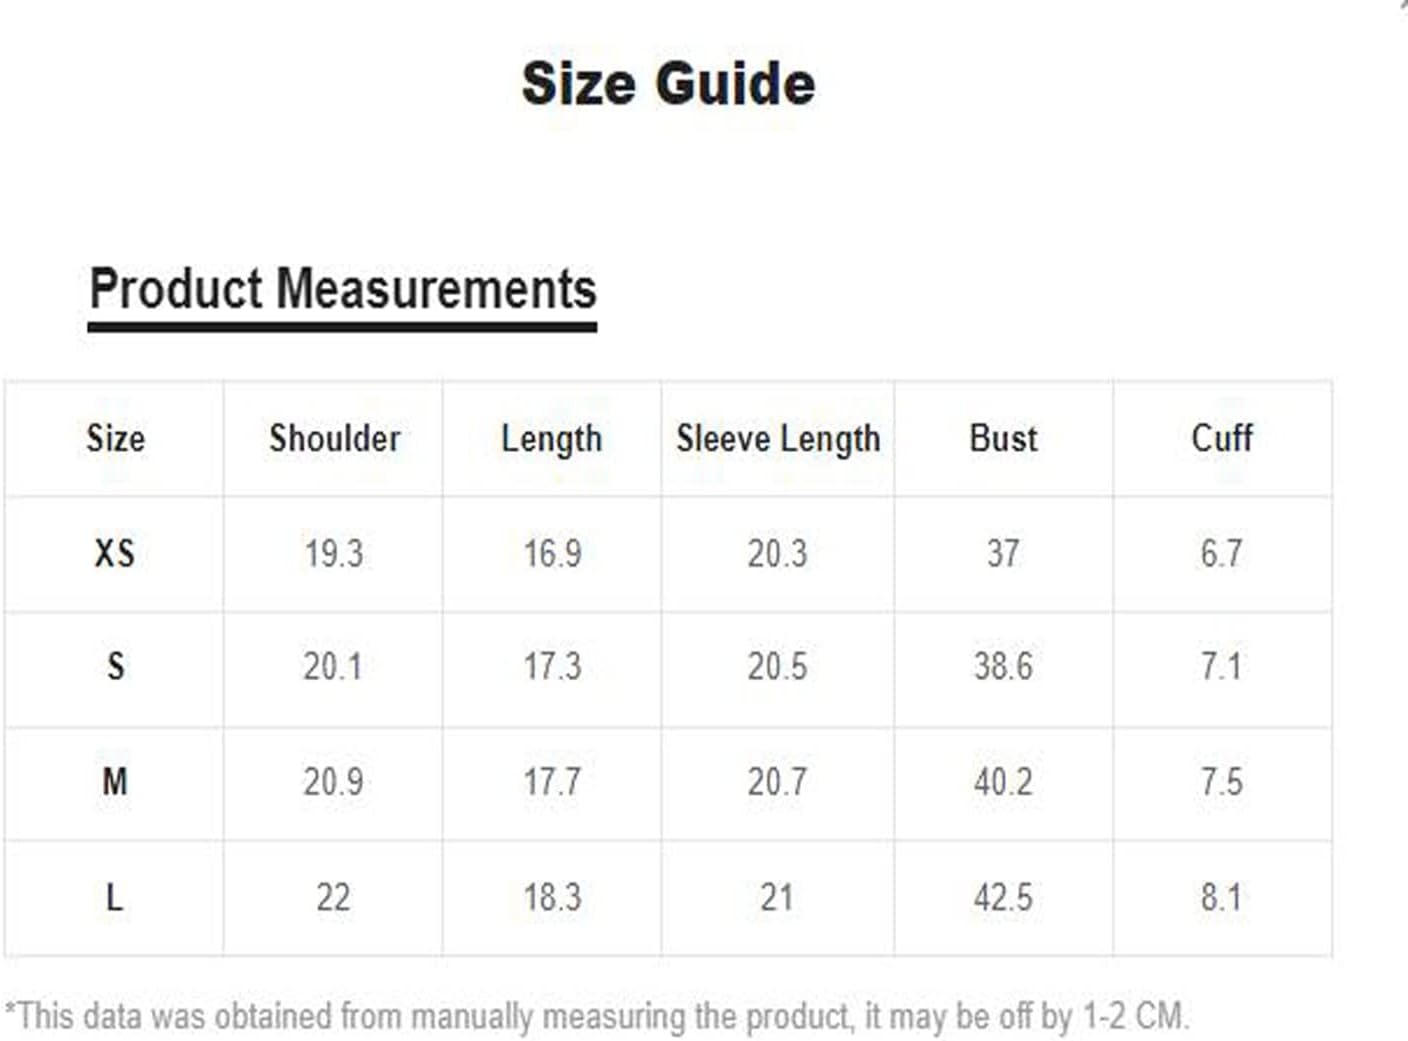Click the Product Measurements heading
Viewport: 1408px width, 1041px height.
point(343,289)
